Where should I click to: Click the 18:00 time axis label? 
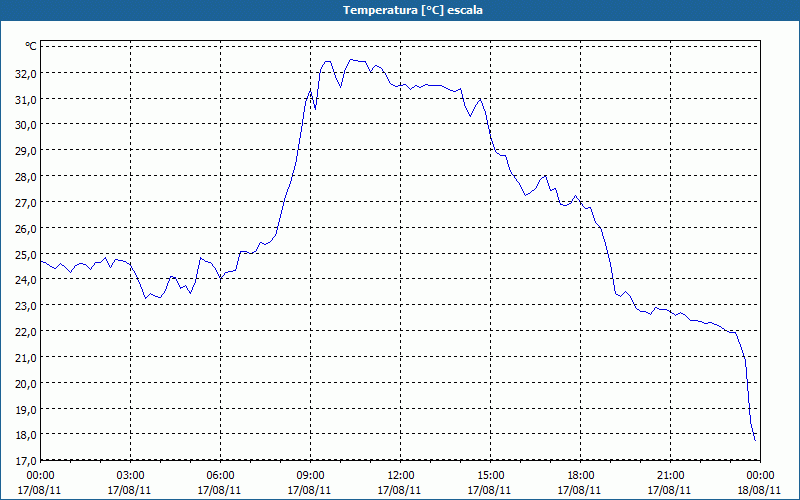coord(581,476)
